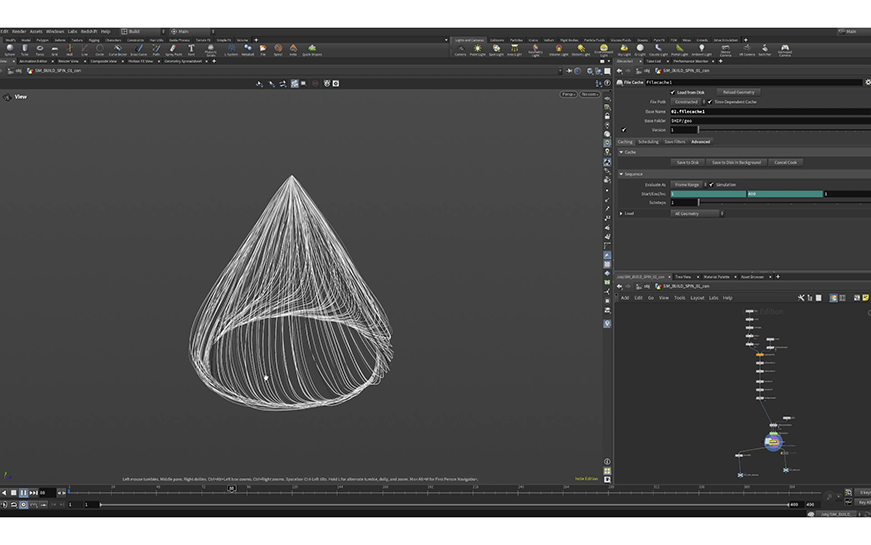Select the Sphere shelf tool

[x=9, y=49]
